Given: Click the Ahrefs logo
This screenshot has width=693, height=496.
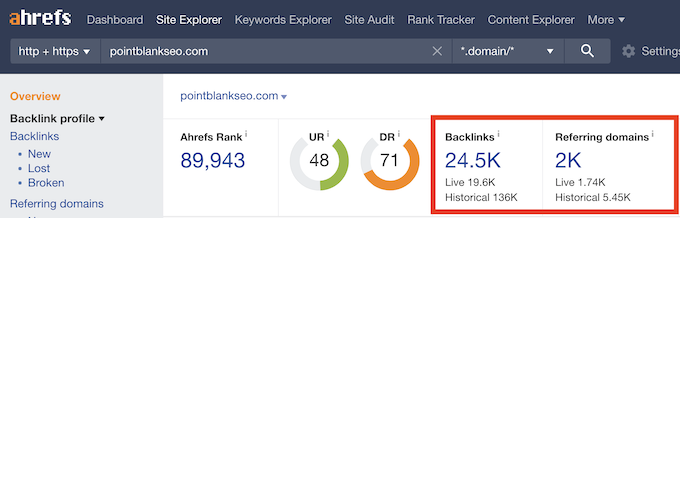Looking at the screenshot, I should click(x=40, y=18).
